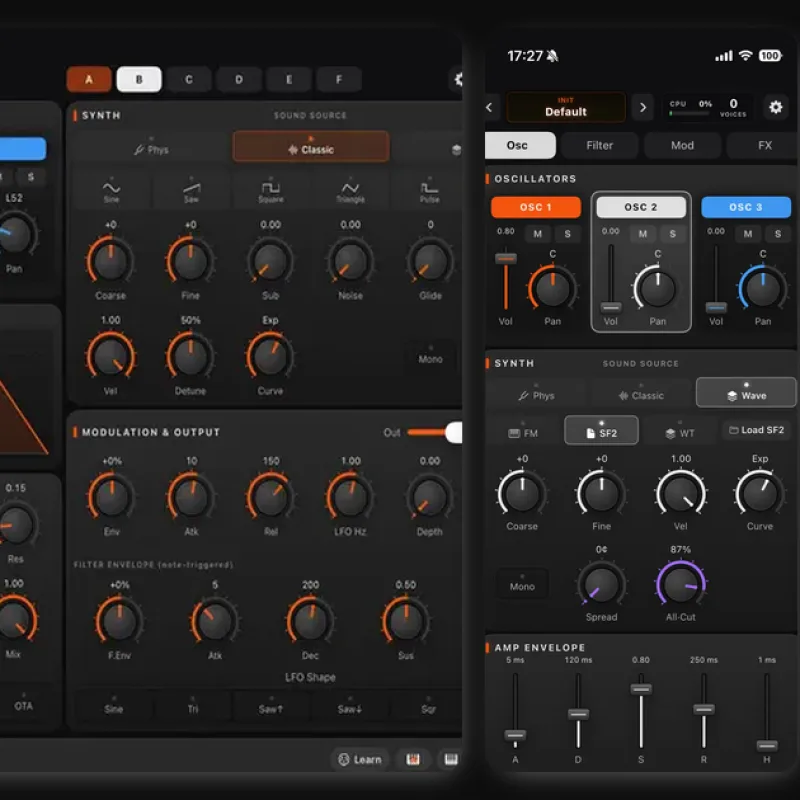
Task: Open settings gear in phone view
Action: [x=775, y=107]
